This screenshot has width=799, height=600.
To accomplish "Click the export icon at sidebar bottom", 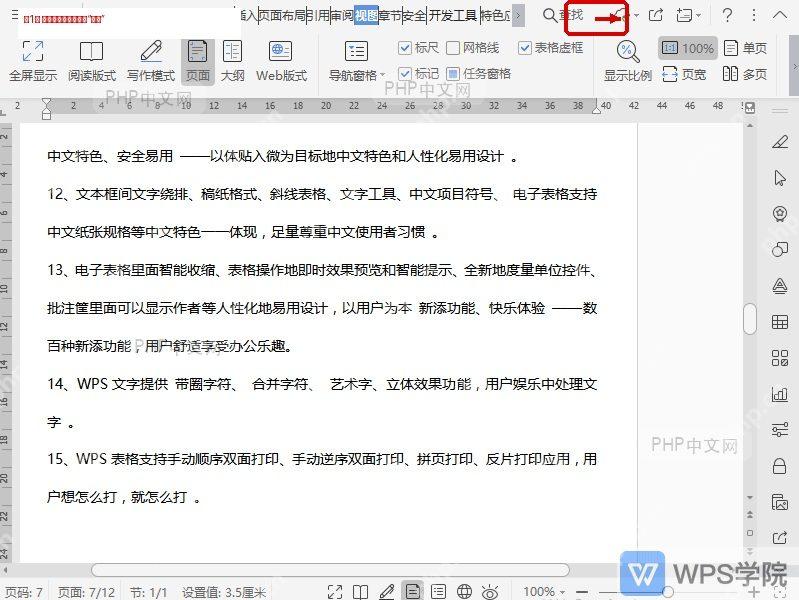I will pos(780,538).
